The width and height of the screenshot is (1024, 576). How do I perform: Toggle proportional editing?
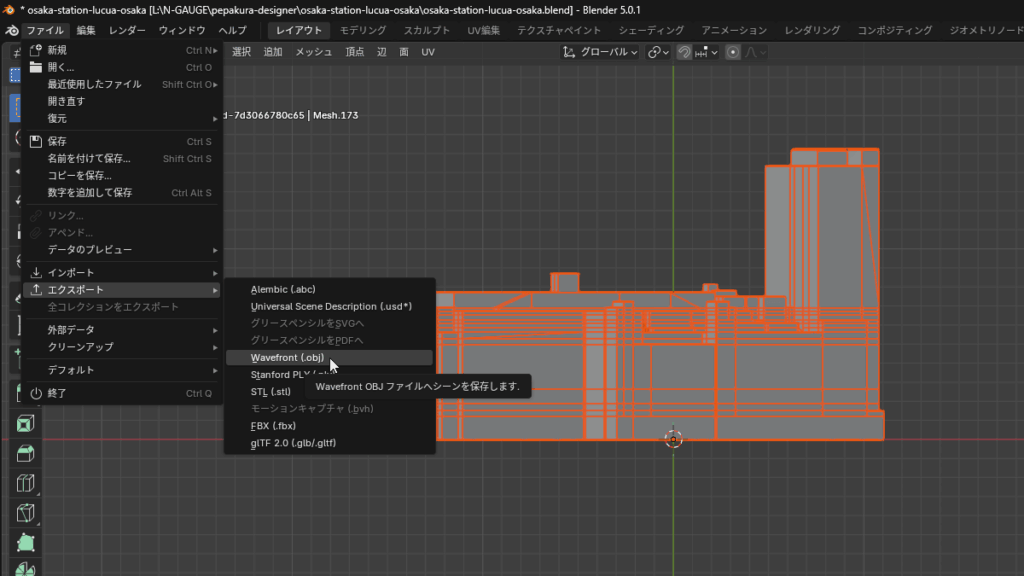[733, 52]
